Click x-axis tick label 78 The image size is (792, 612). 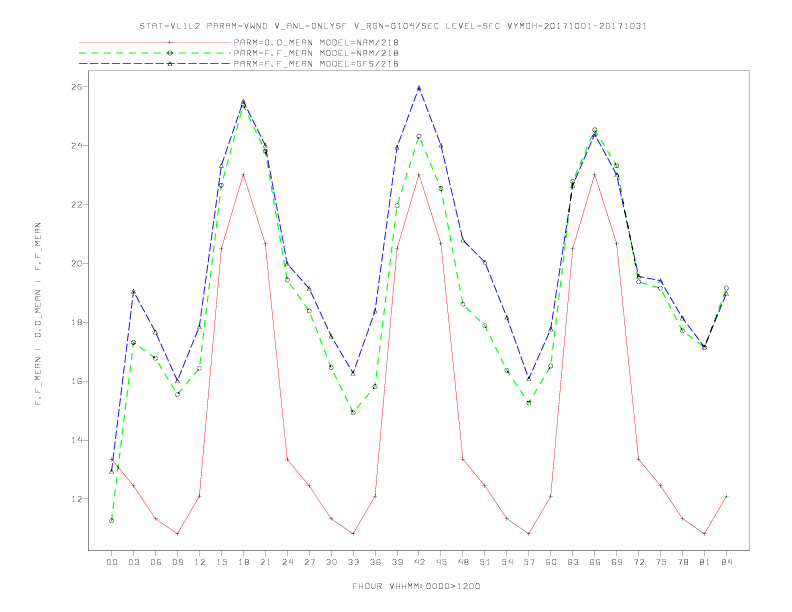pyautogui.click(x=682, y=562)
